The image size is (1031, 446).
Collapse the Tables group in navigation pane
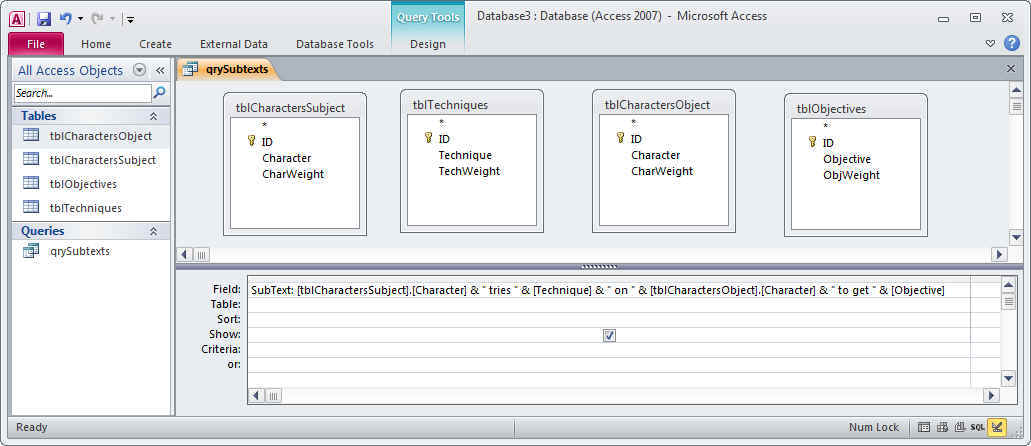[153, 116]
